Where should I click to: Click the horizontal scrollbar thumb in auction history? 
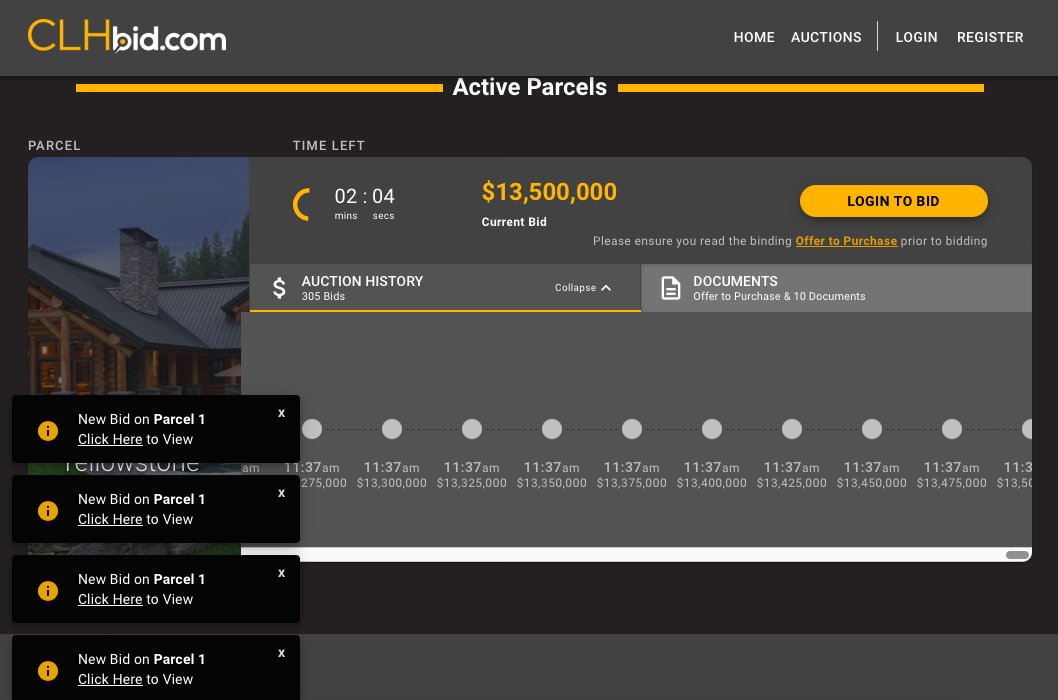point(1017,555)
